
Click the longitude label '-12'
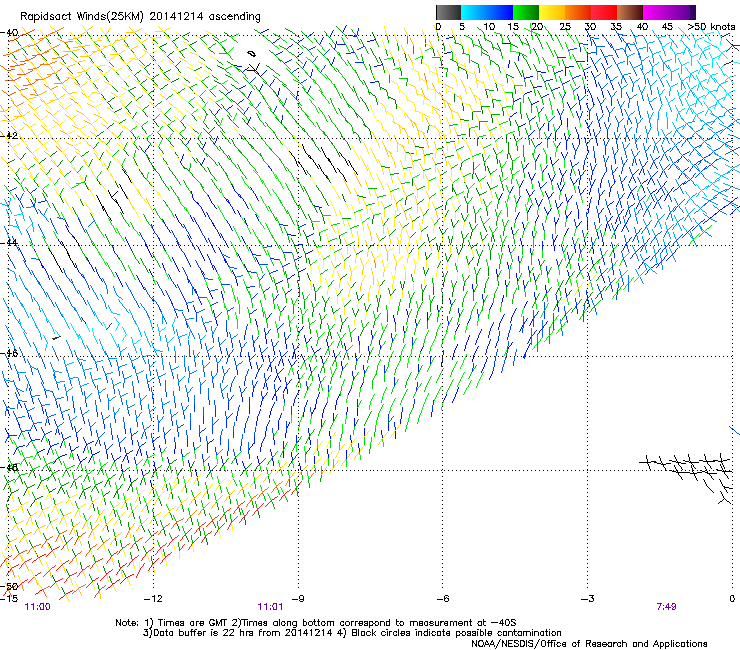(153, 598)
